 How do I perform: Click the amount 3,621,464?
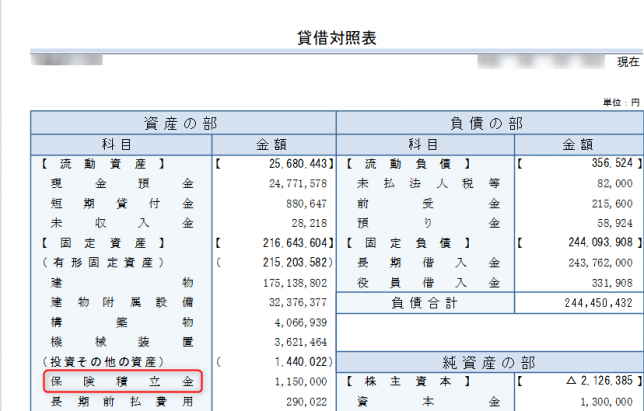coord(301,342)
